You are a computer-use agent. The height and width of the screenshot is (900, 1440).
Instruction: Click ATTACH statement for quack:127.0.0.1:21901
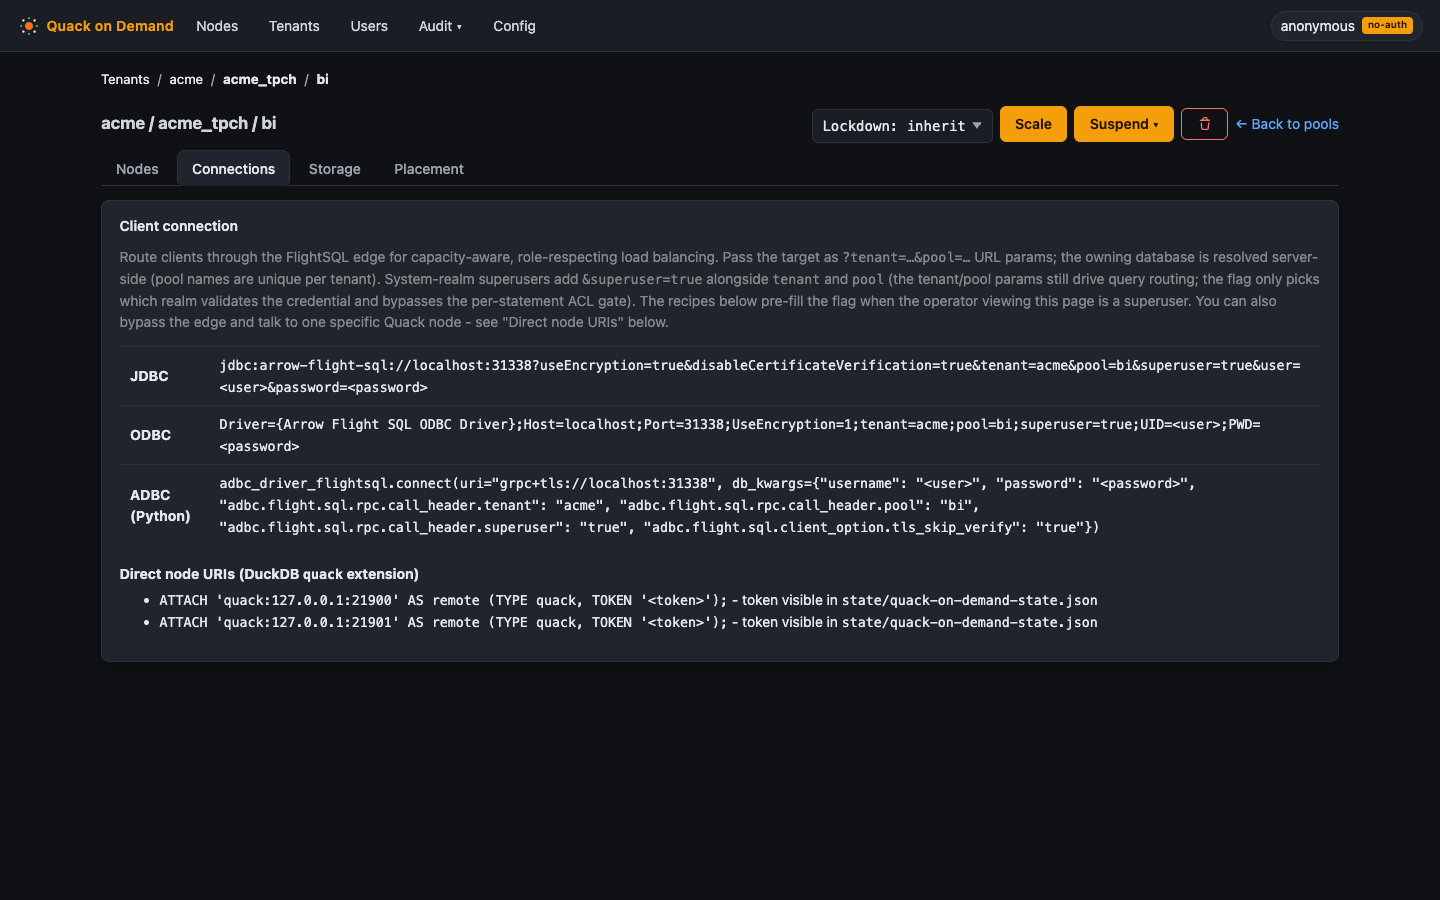click(x=443, y=622)
